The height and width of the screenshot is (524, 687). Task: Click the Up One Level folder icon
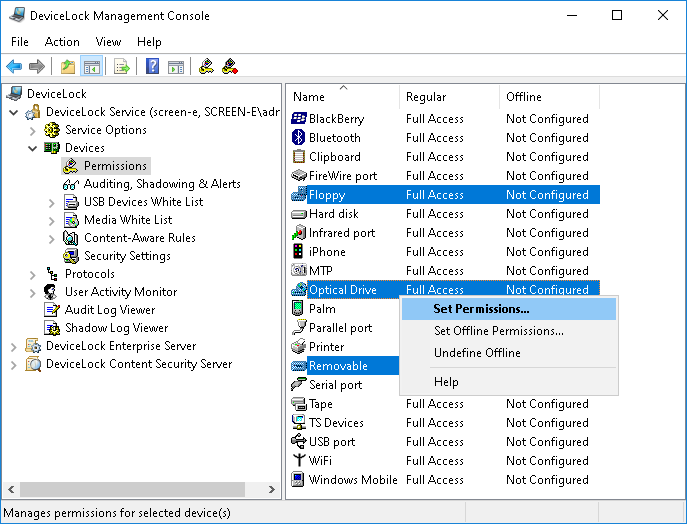pyautogui.click(x=67, y=67)
